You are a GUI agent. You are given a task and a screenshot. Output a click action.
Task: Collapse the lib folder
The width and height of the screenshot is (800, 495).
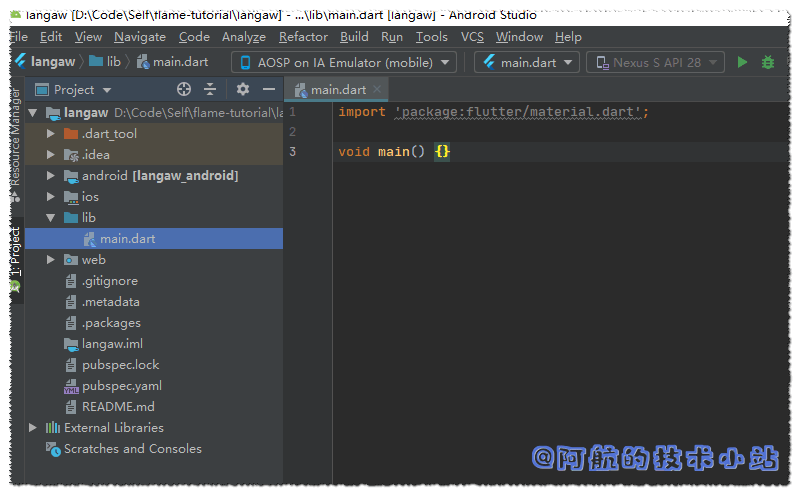51,218
